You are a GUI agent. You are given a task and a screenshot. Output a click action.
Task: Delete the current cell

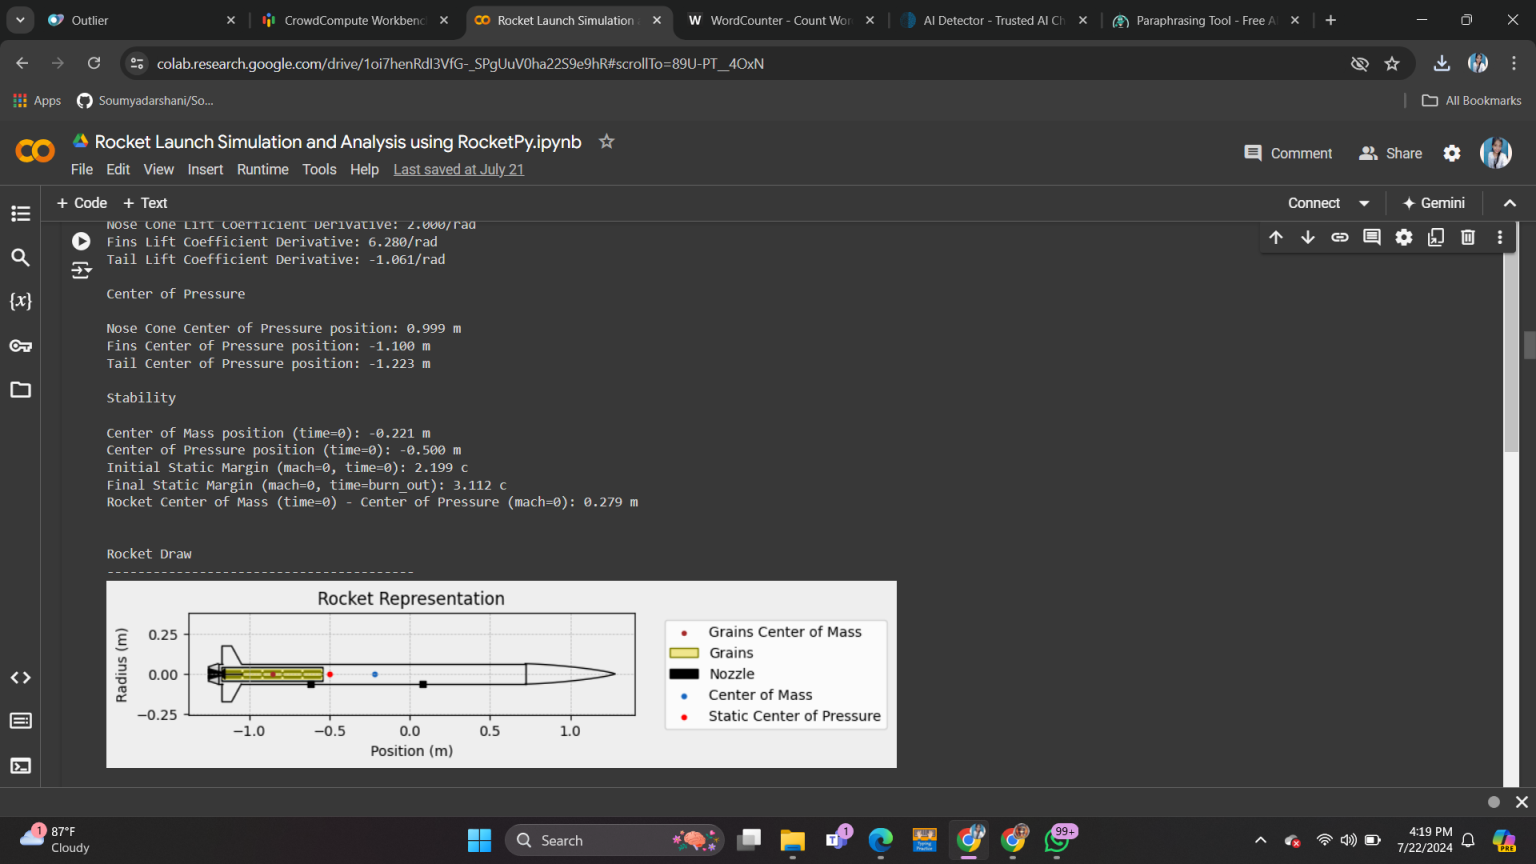pyautogui.click(x=1467, y=237)
